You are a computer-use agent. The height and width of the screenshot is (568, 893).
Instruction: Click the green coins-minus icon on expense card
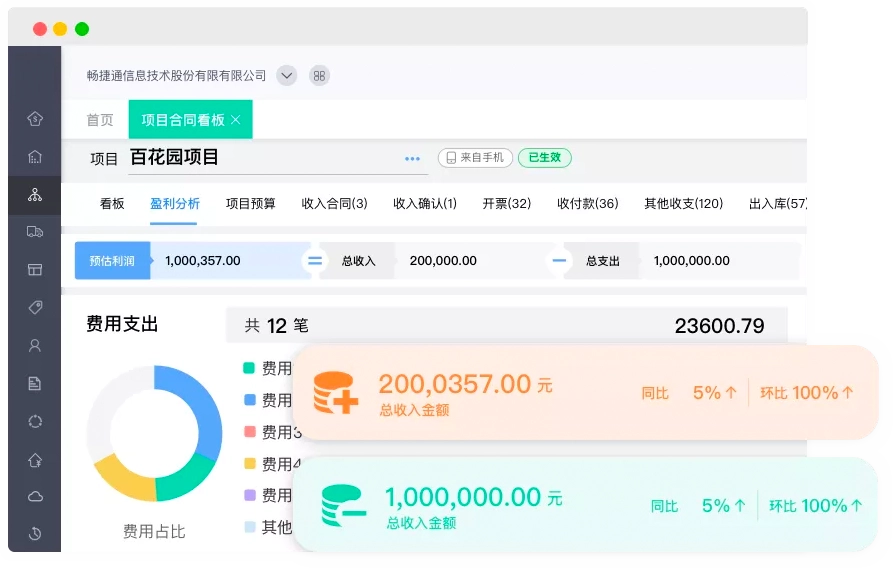(x=343, y=505)
